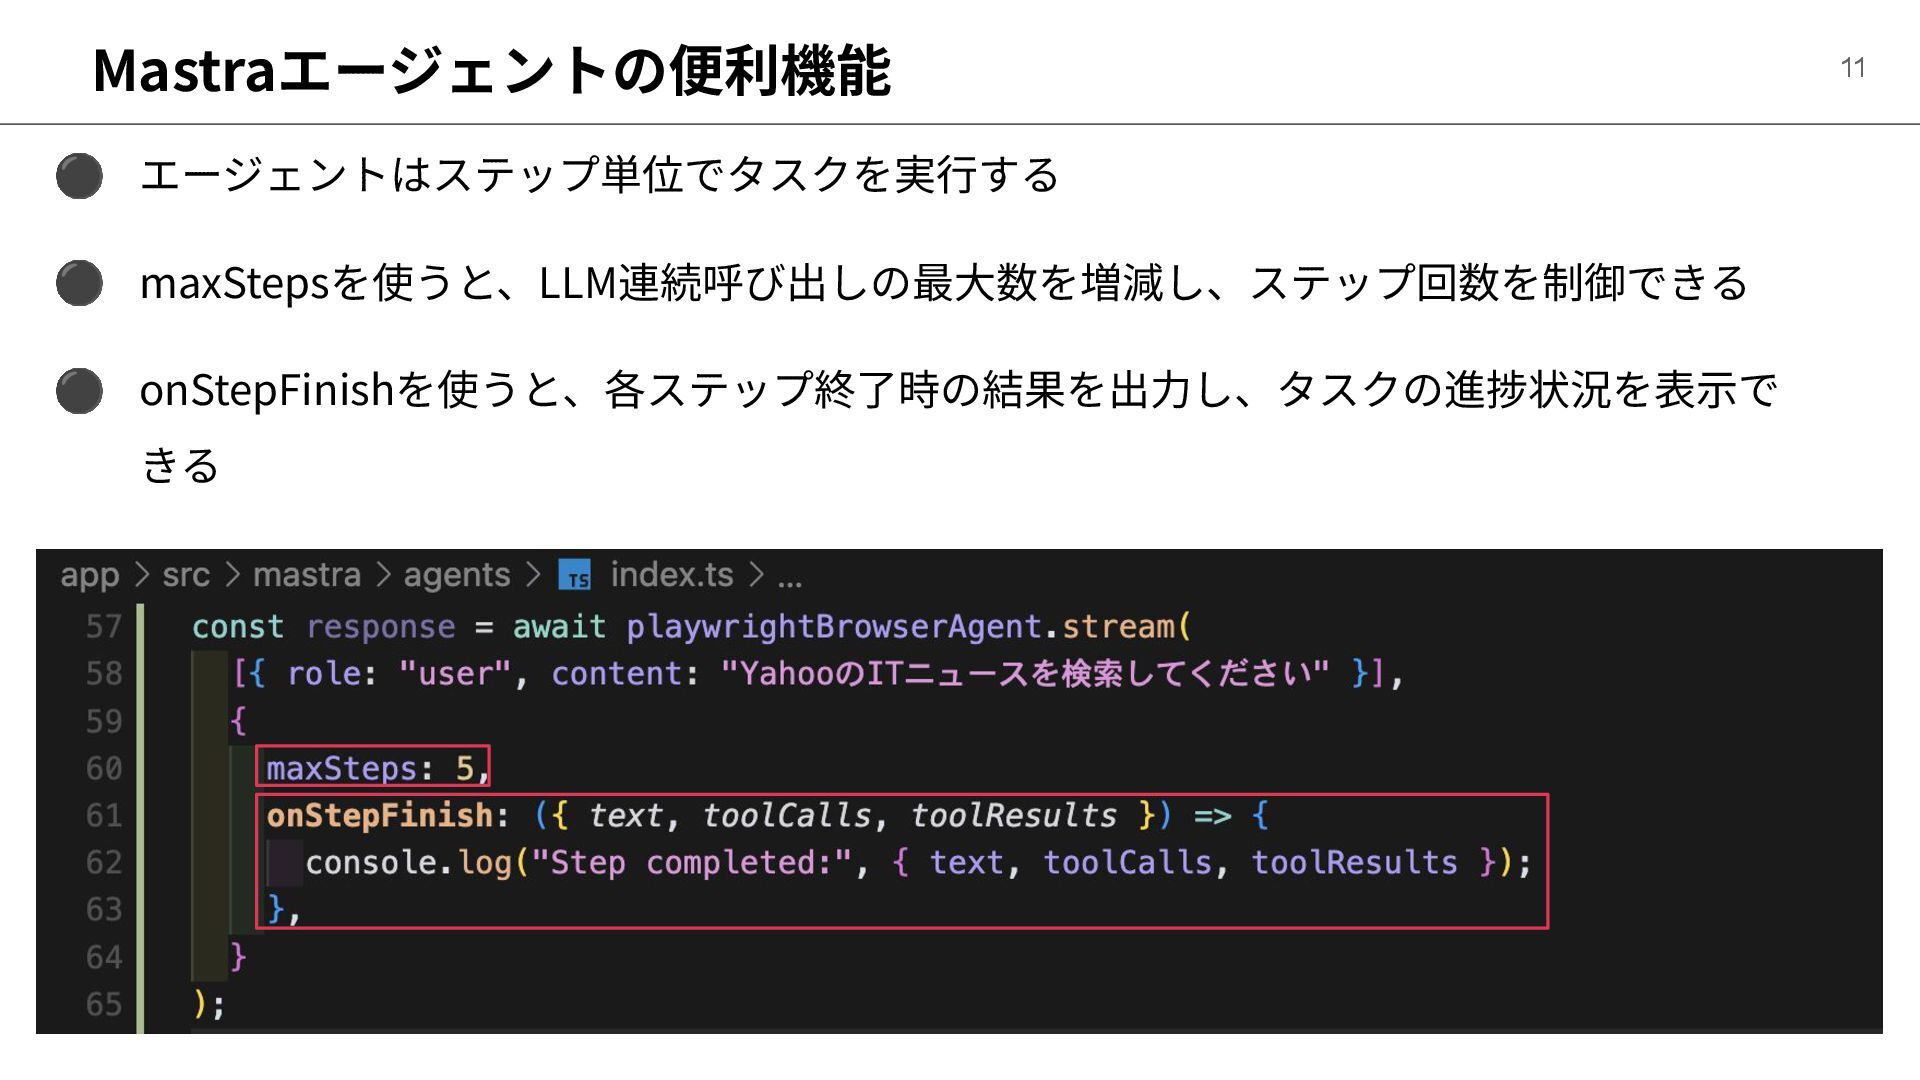Click the first bullet point marker
This screenshot has width=1920, height=1080.
[x=79, y=176]
